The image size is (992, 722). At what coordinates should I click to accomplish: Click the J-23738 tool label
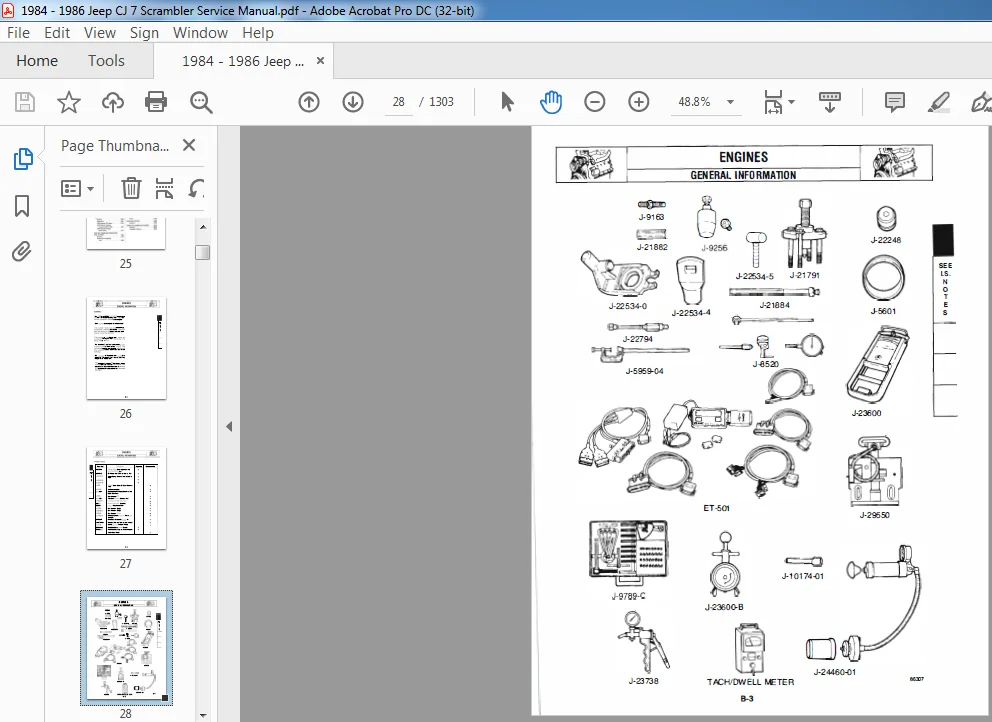[x=643, y=682]
